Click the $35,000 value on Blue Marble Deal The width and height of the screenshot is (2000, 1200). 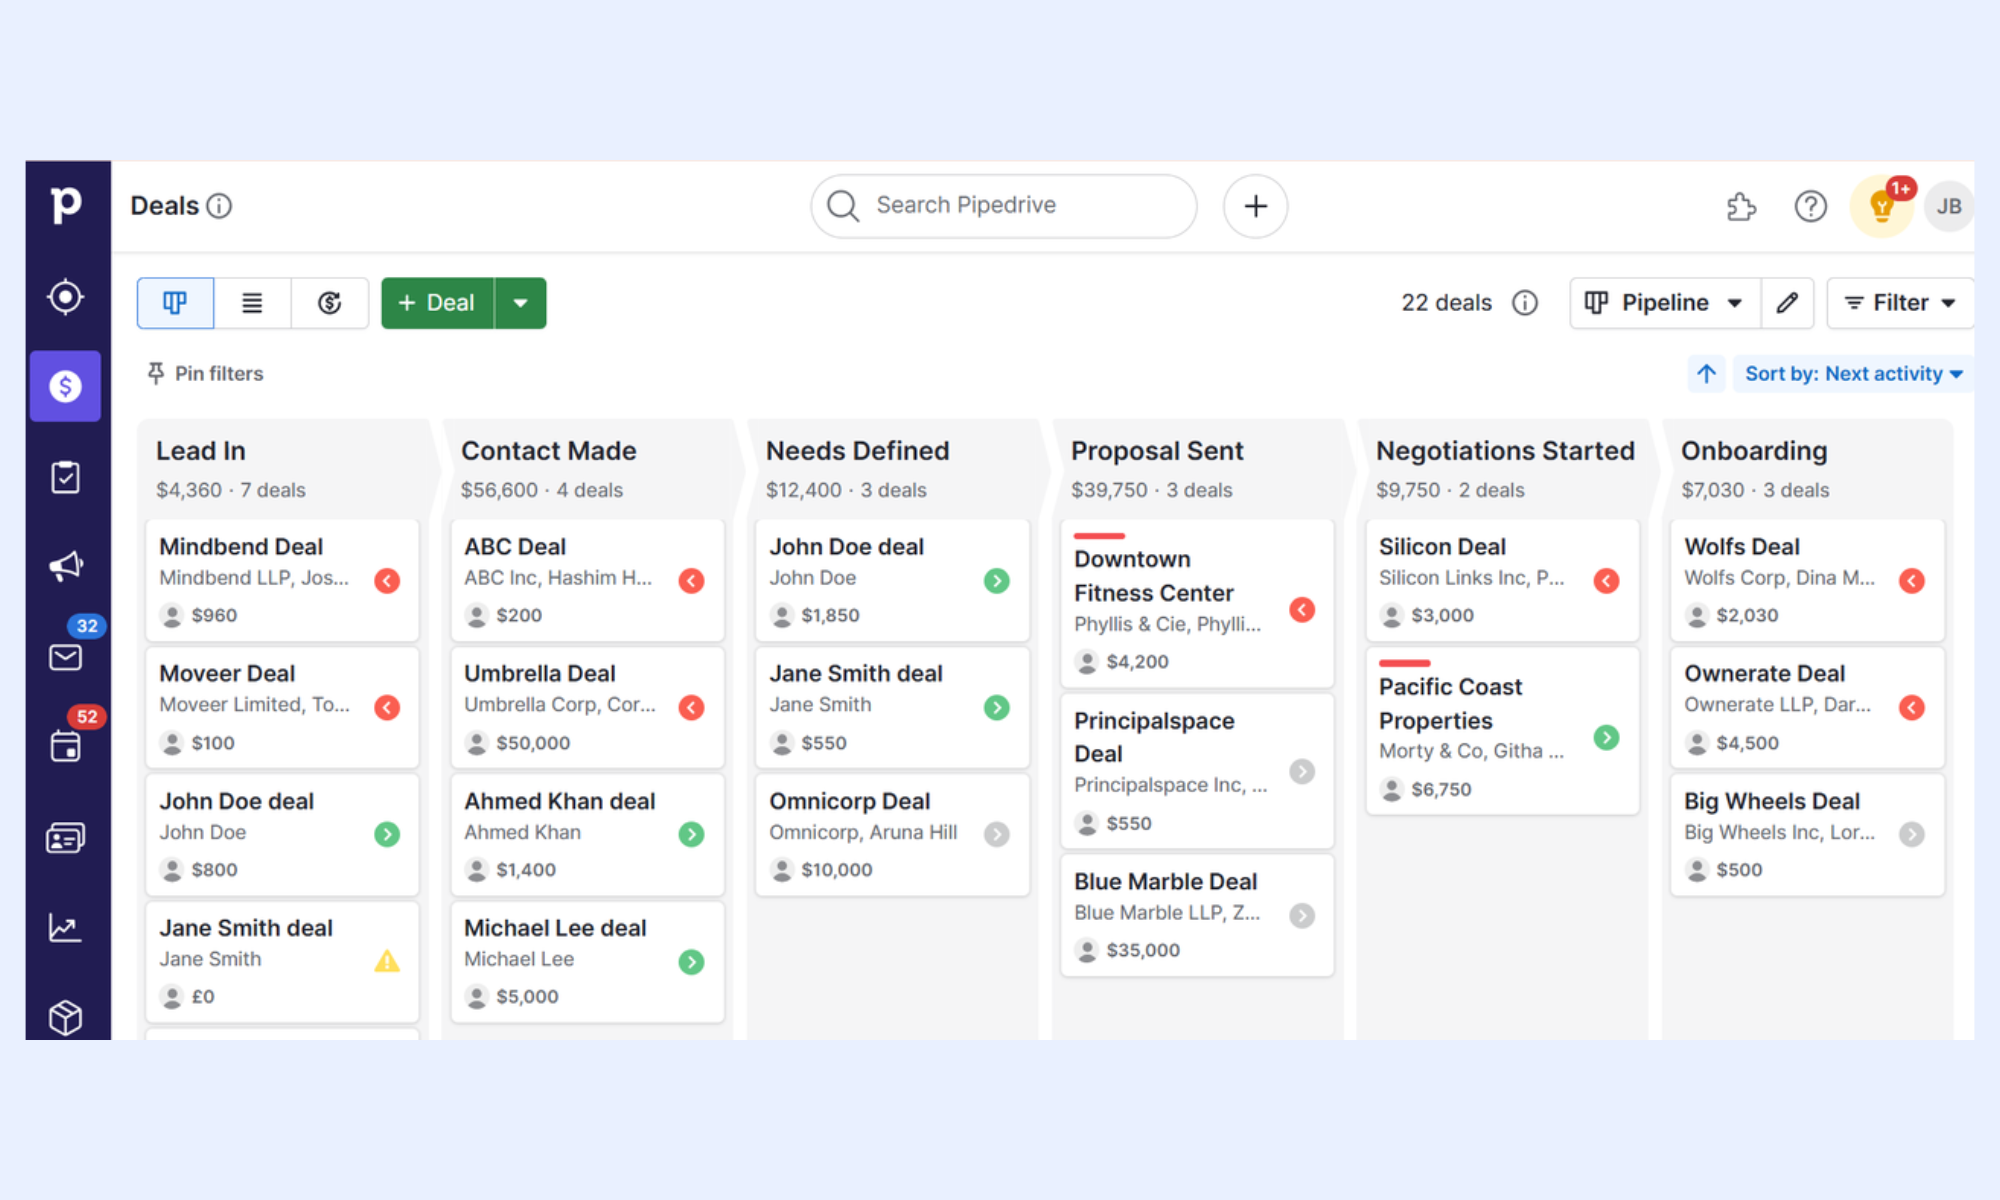click(x=1143, y=950)
